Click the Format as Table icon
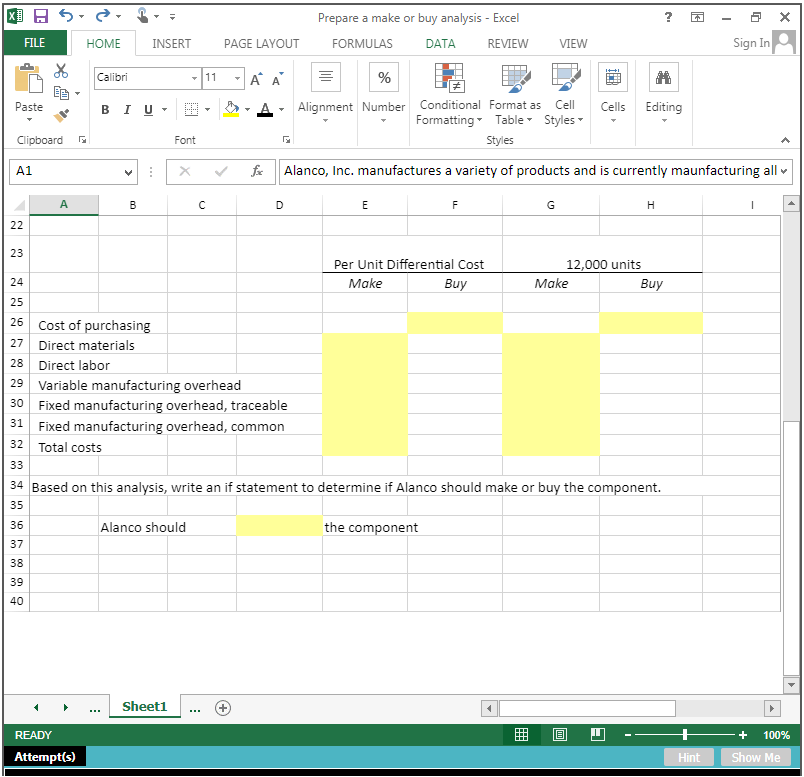804x777 pixels. click(515, 95)
